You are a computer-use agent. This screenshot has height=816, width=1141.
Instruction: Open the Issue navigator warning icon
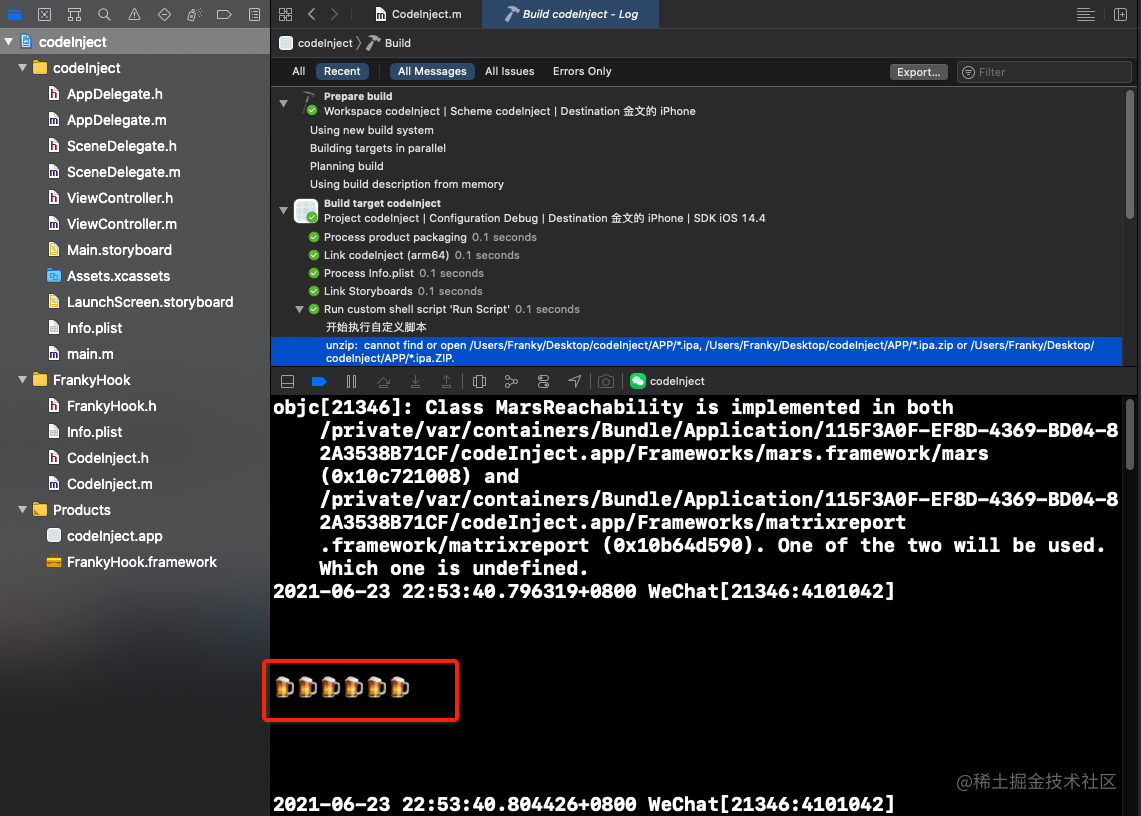135,14
